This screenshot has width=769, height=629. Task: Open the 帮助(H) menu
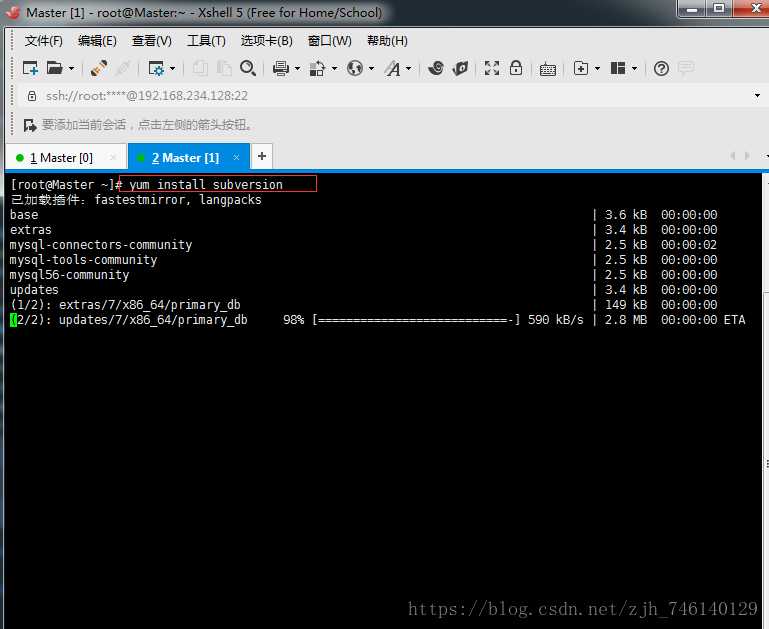[x=387, y=41]
